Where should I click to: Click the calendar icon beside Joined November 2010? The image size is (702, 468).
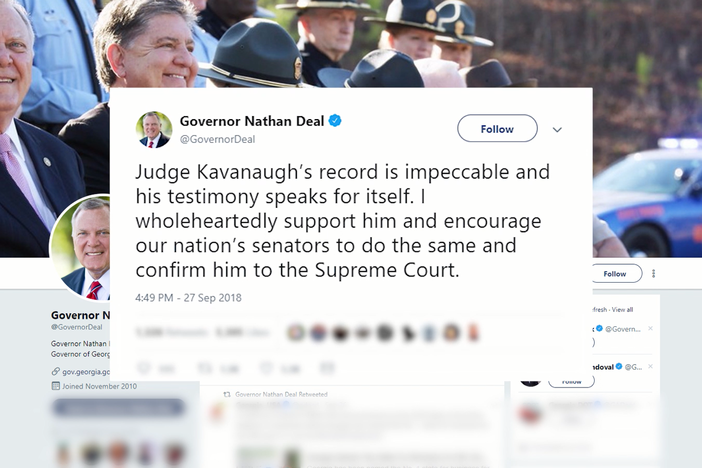[x=56, y=386]
